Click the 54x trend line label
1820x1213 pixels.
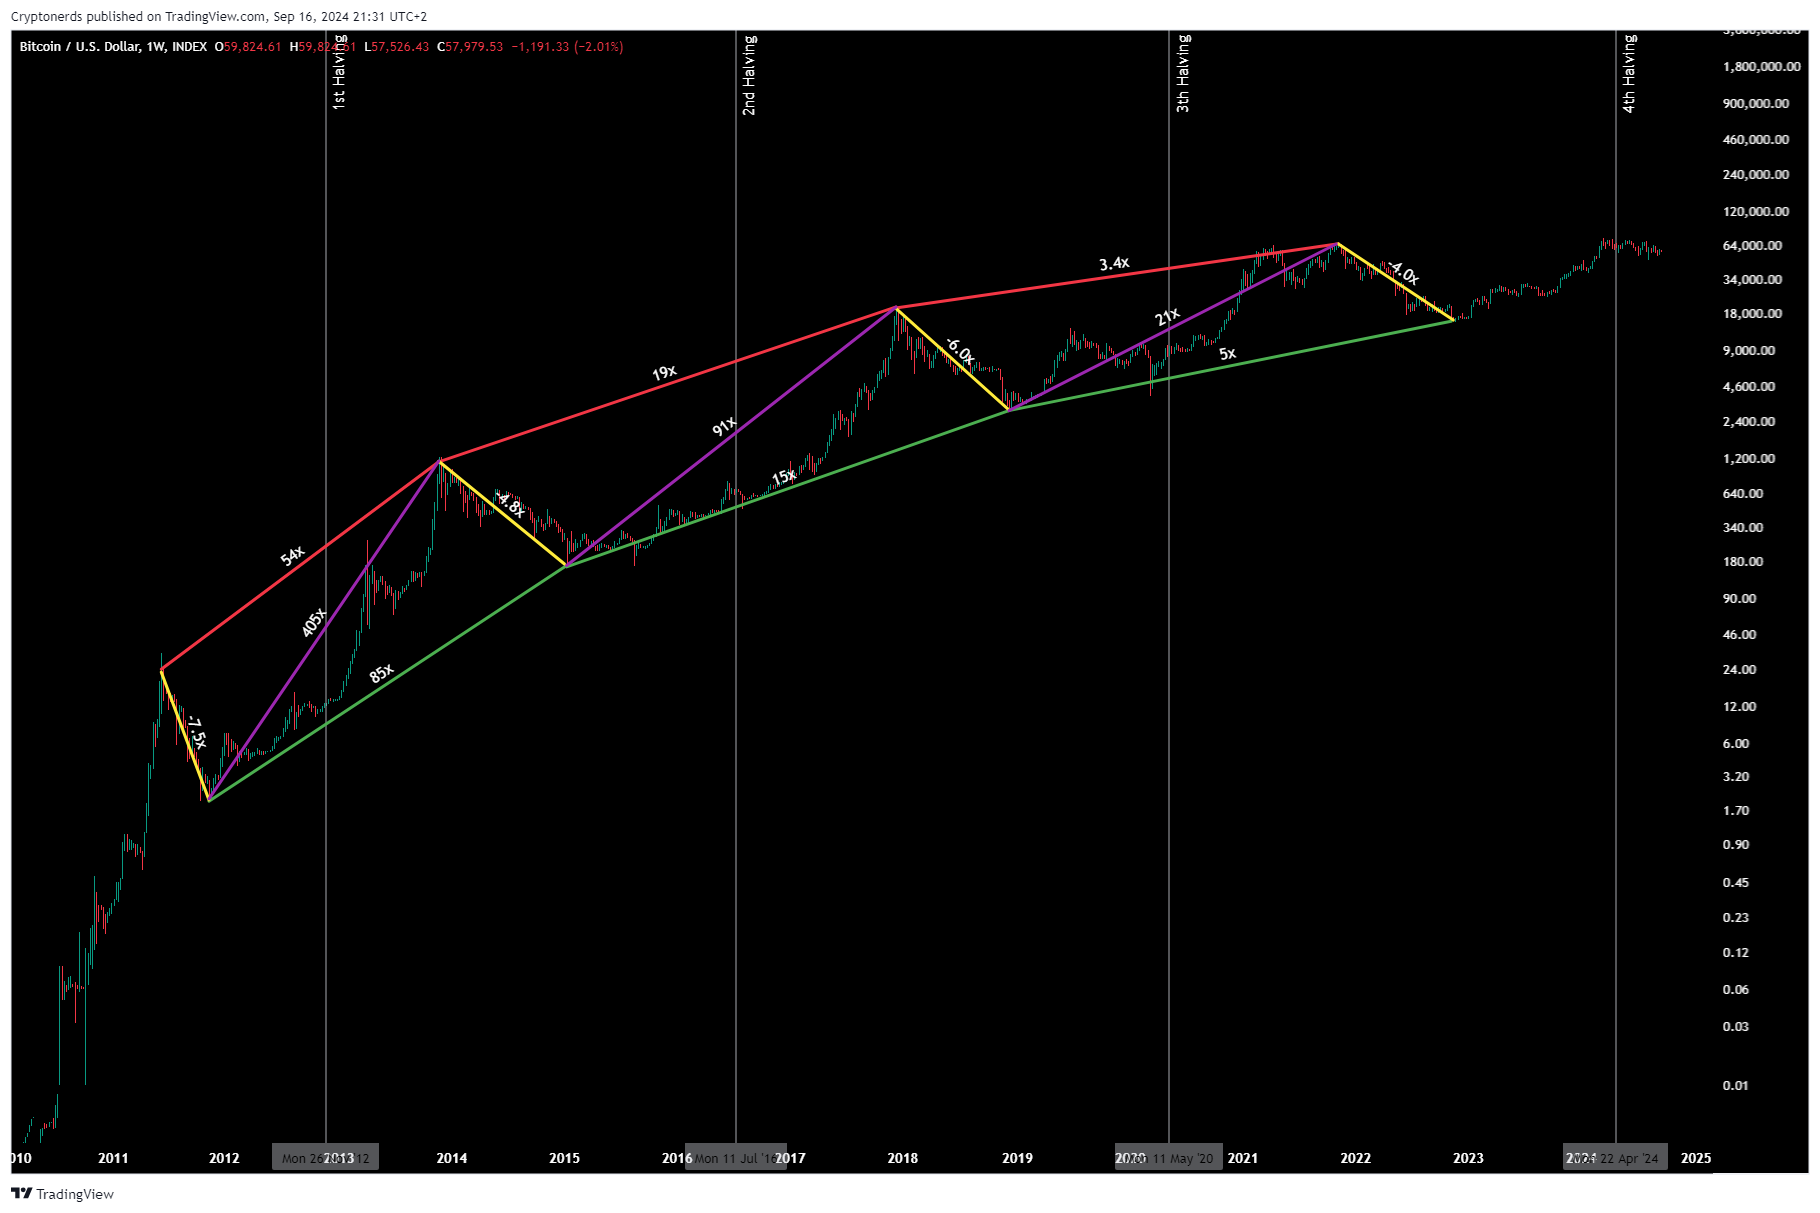point(292,555)
